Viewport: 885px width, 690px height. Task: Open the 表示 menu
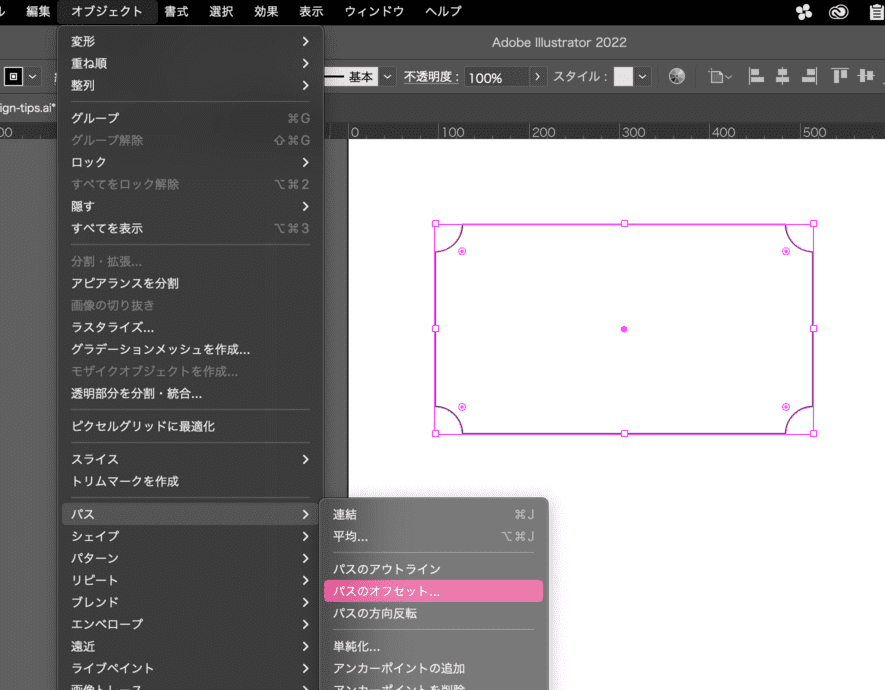(310, 12)
